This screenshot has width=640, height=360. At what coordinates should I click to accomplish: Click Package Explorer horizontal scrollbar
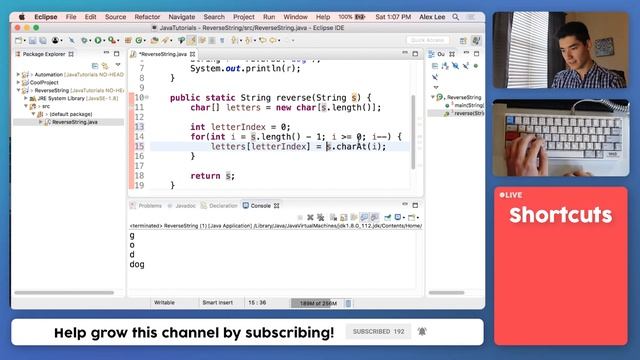[x=64, y=293]
